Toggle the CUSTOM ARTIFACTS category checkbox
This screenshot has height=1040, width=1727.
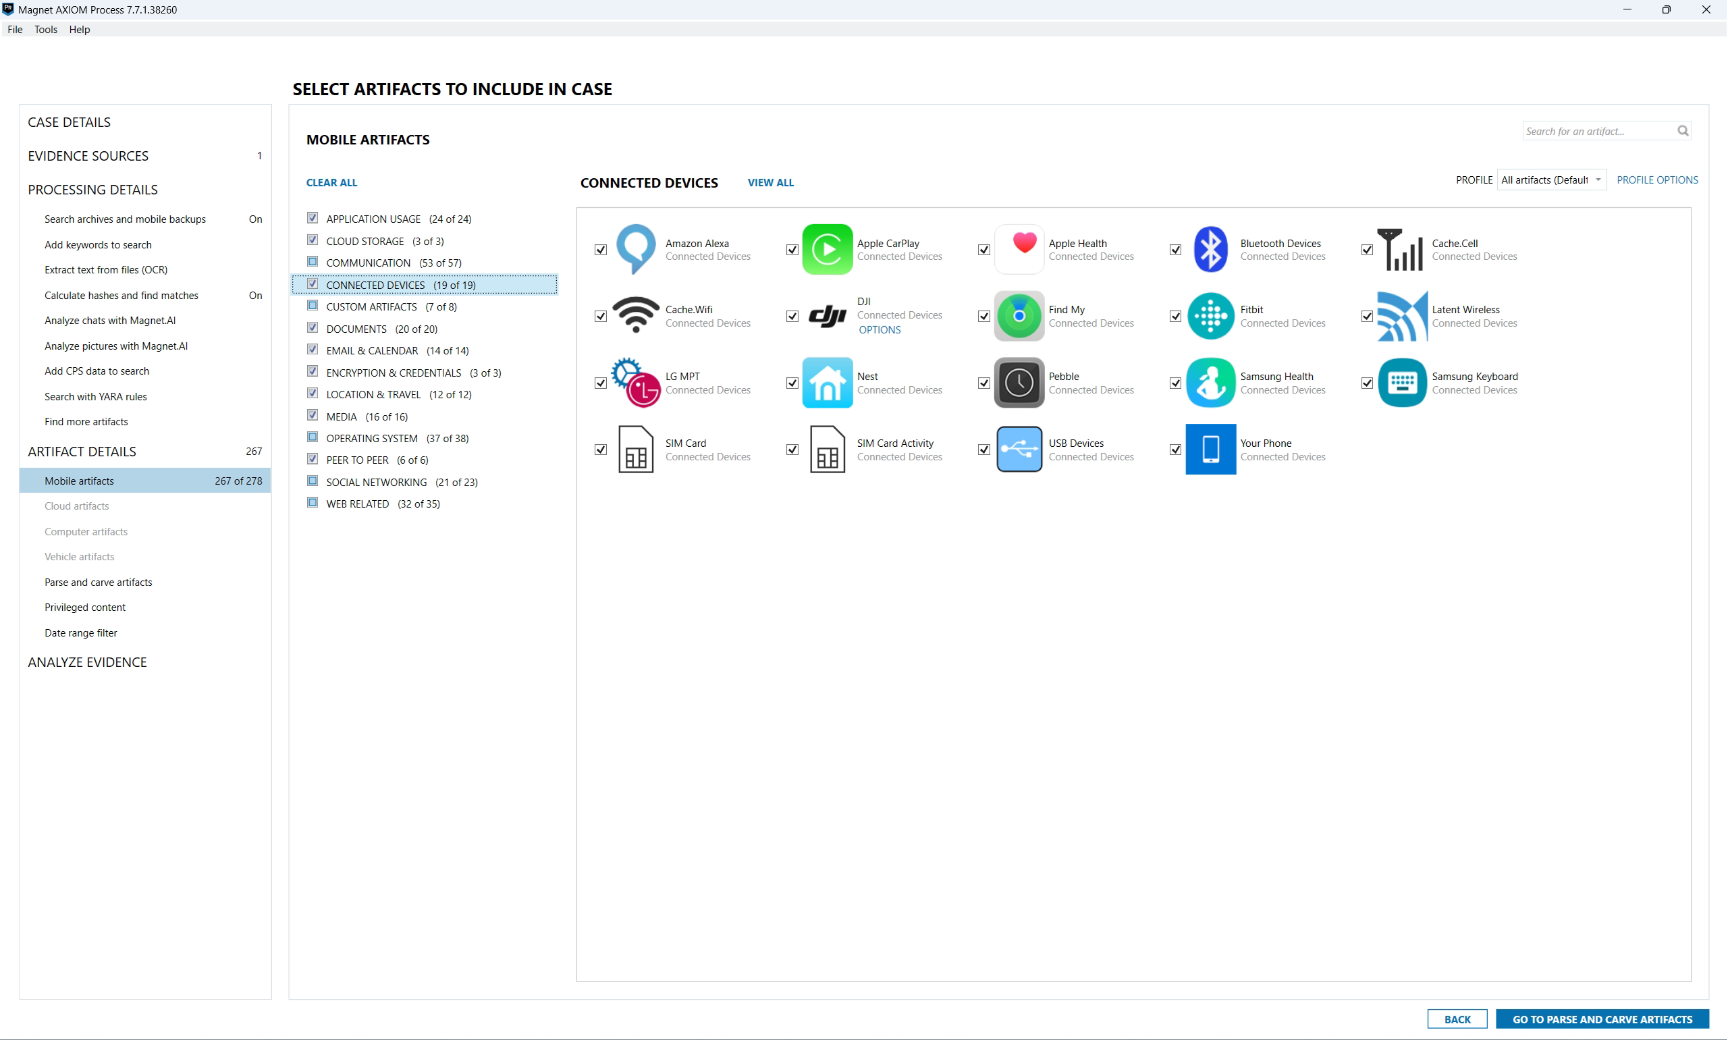tap(313, 306)
